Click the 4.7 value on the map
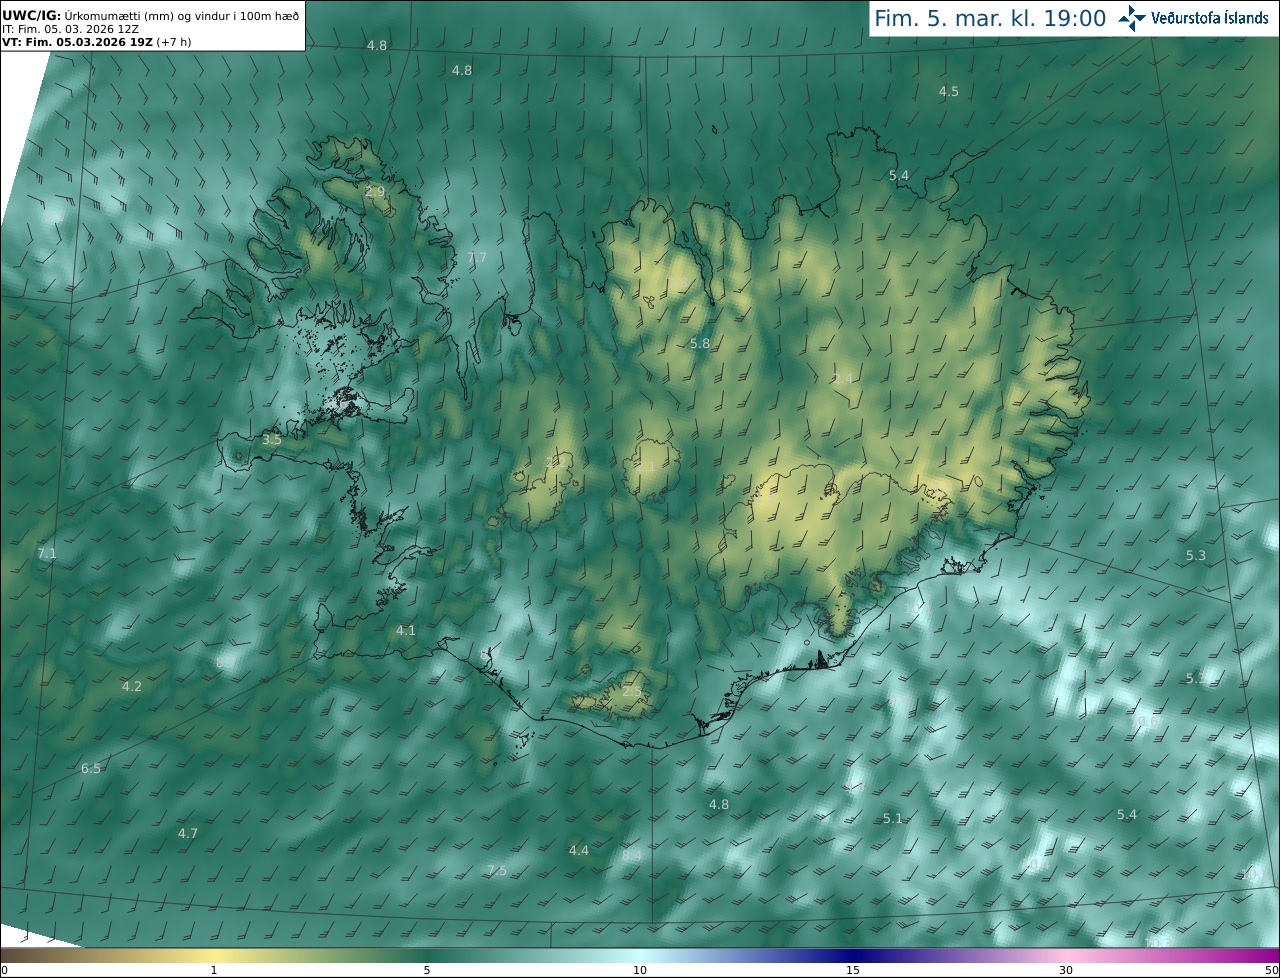Viewport: 1280px width, 978px height. click(188, 834)
